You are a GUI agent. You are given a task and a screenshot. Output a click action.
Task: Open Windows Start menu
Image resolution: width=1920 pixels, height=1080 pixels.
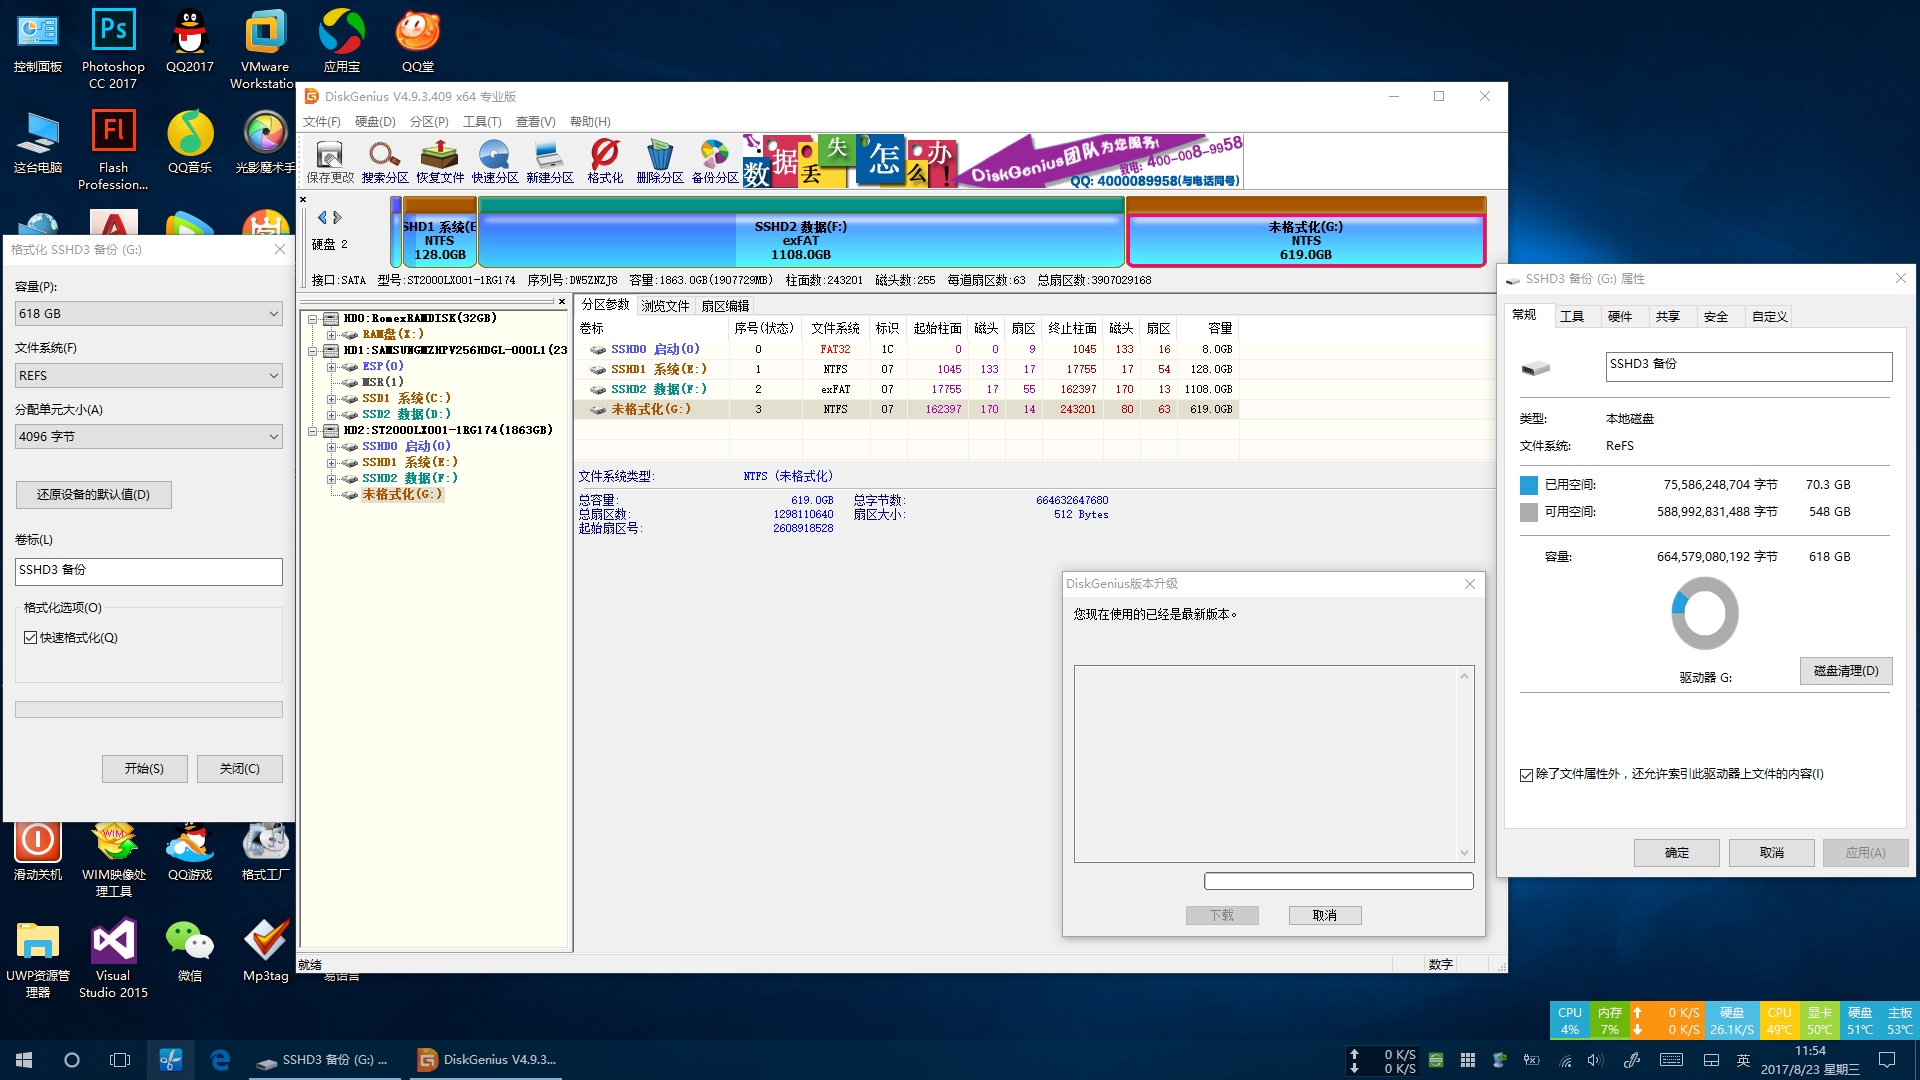[x=24, y=1060]
